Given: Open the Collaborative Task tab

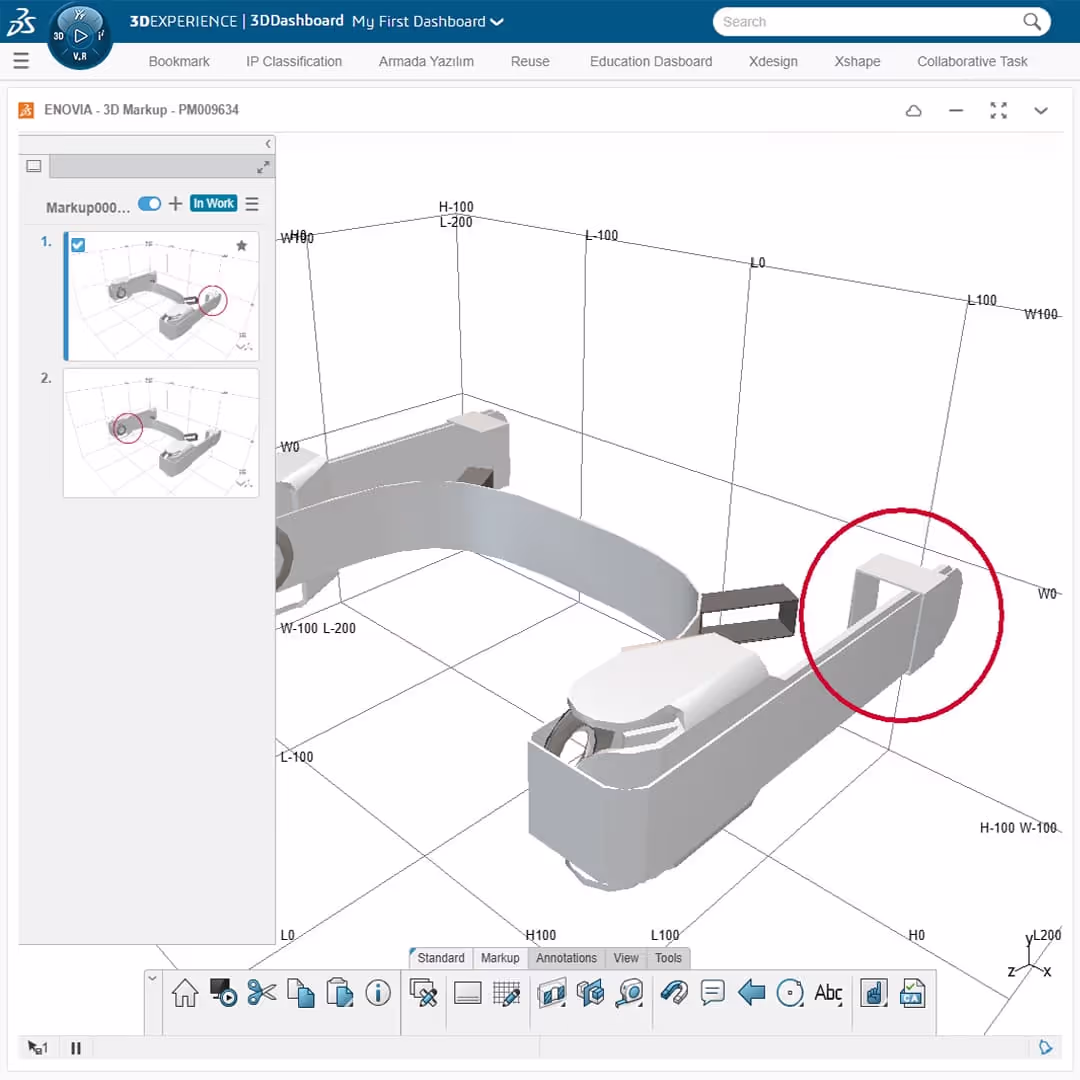Looking at the screenshot, I should pyautogui.click(x=973, y=61).
